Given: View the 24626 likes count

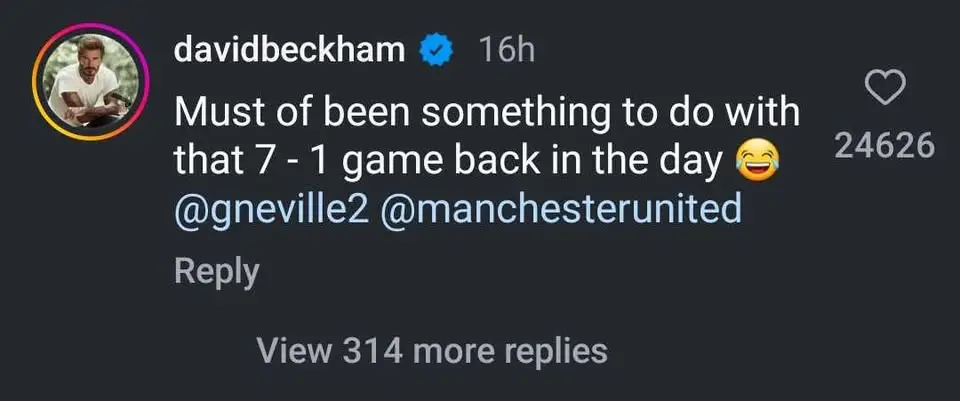Looking at the screenshot, I should [x=883, y=147].
